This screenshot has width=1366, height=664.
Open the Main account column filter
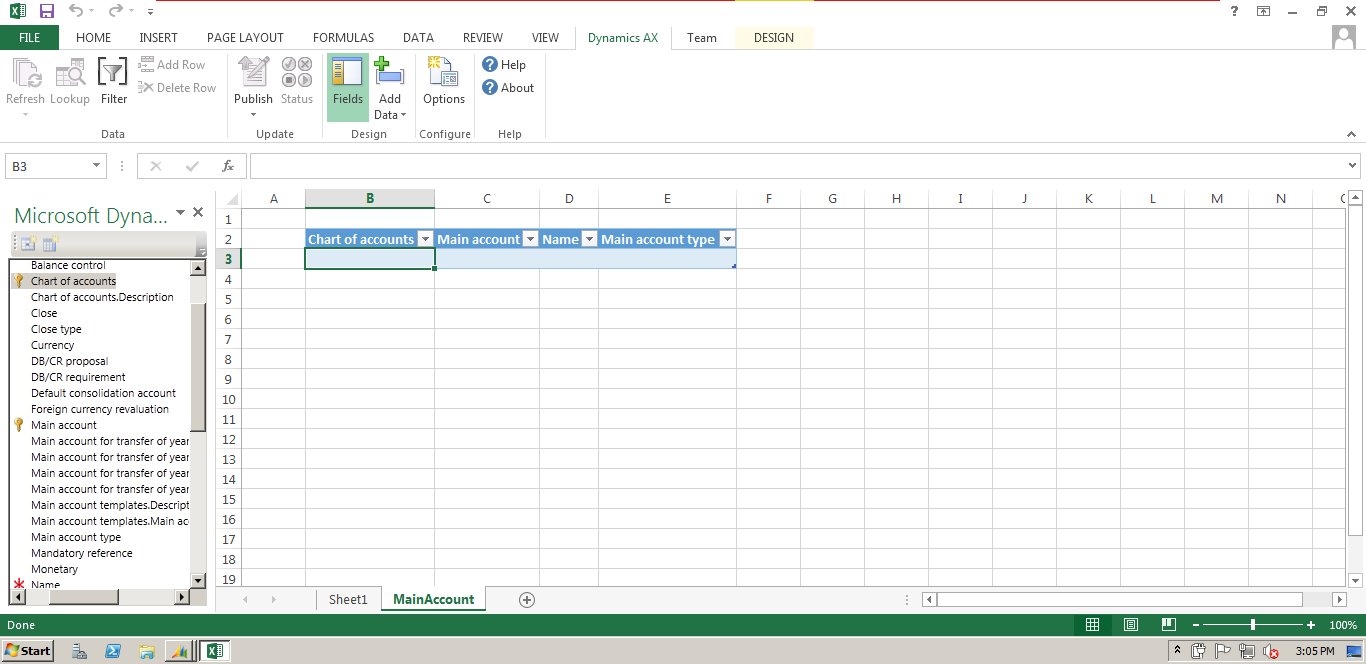point(530,239)
